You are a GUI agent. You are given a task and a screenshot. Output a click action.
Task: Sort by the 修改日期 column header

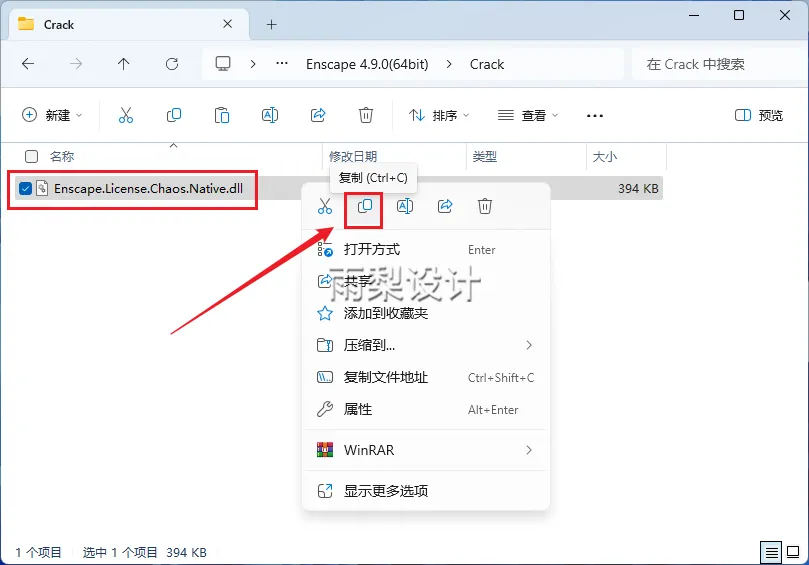click(353, 156)
